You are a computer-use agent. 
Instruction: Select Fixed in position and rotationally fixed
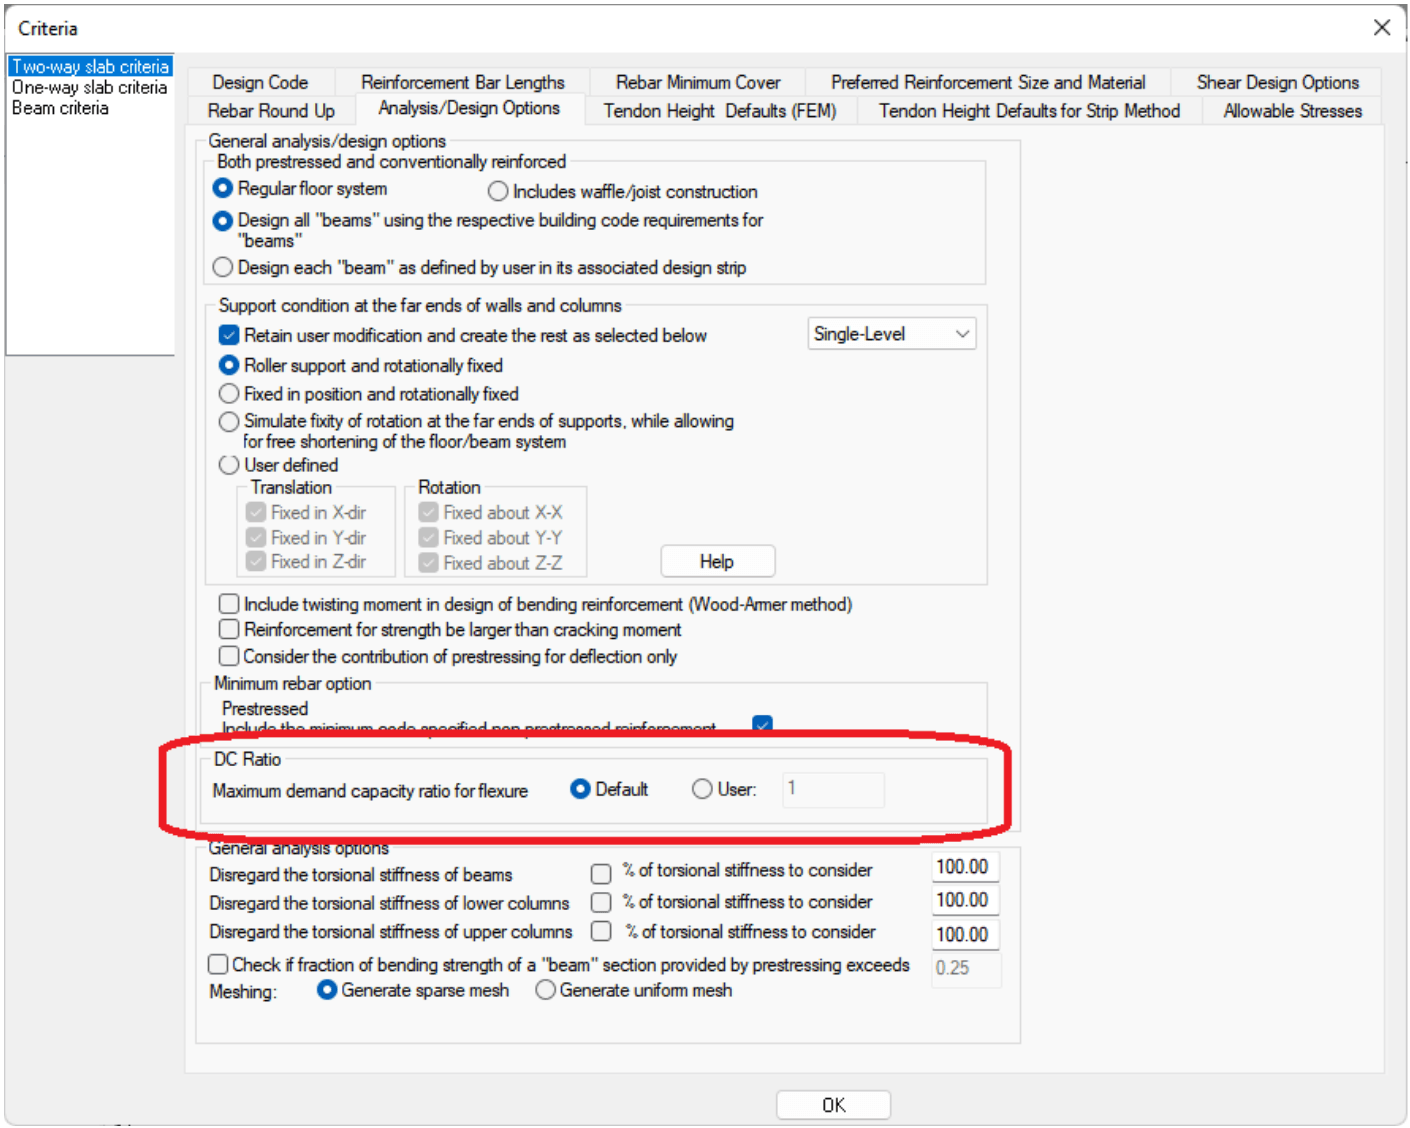pos(229,394)
